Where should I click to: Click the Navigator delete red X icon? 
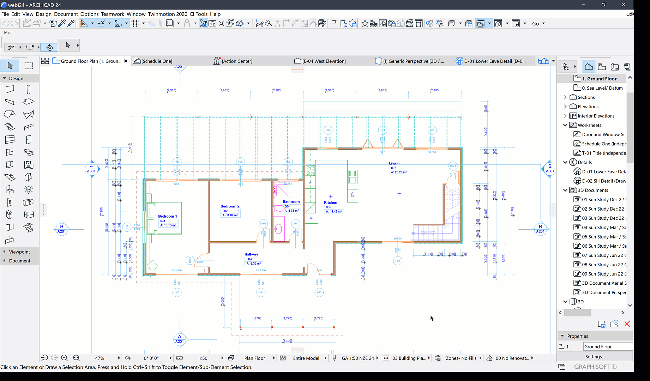click(627, 324)
